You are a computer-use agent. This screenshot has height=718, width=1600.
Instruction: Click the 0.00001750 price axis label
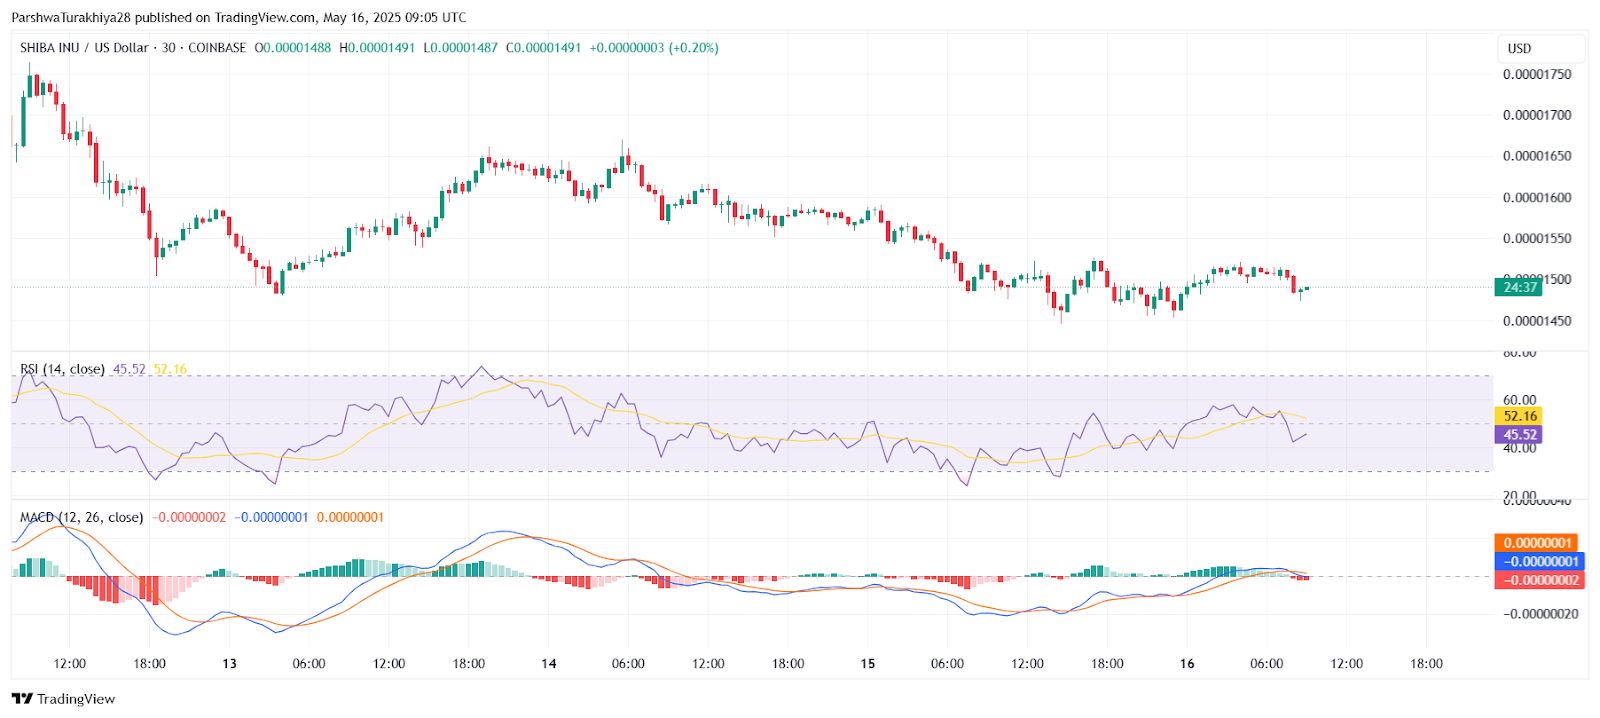click(1537, 74)
